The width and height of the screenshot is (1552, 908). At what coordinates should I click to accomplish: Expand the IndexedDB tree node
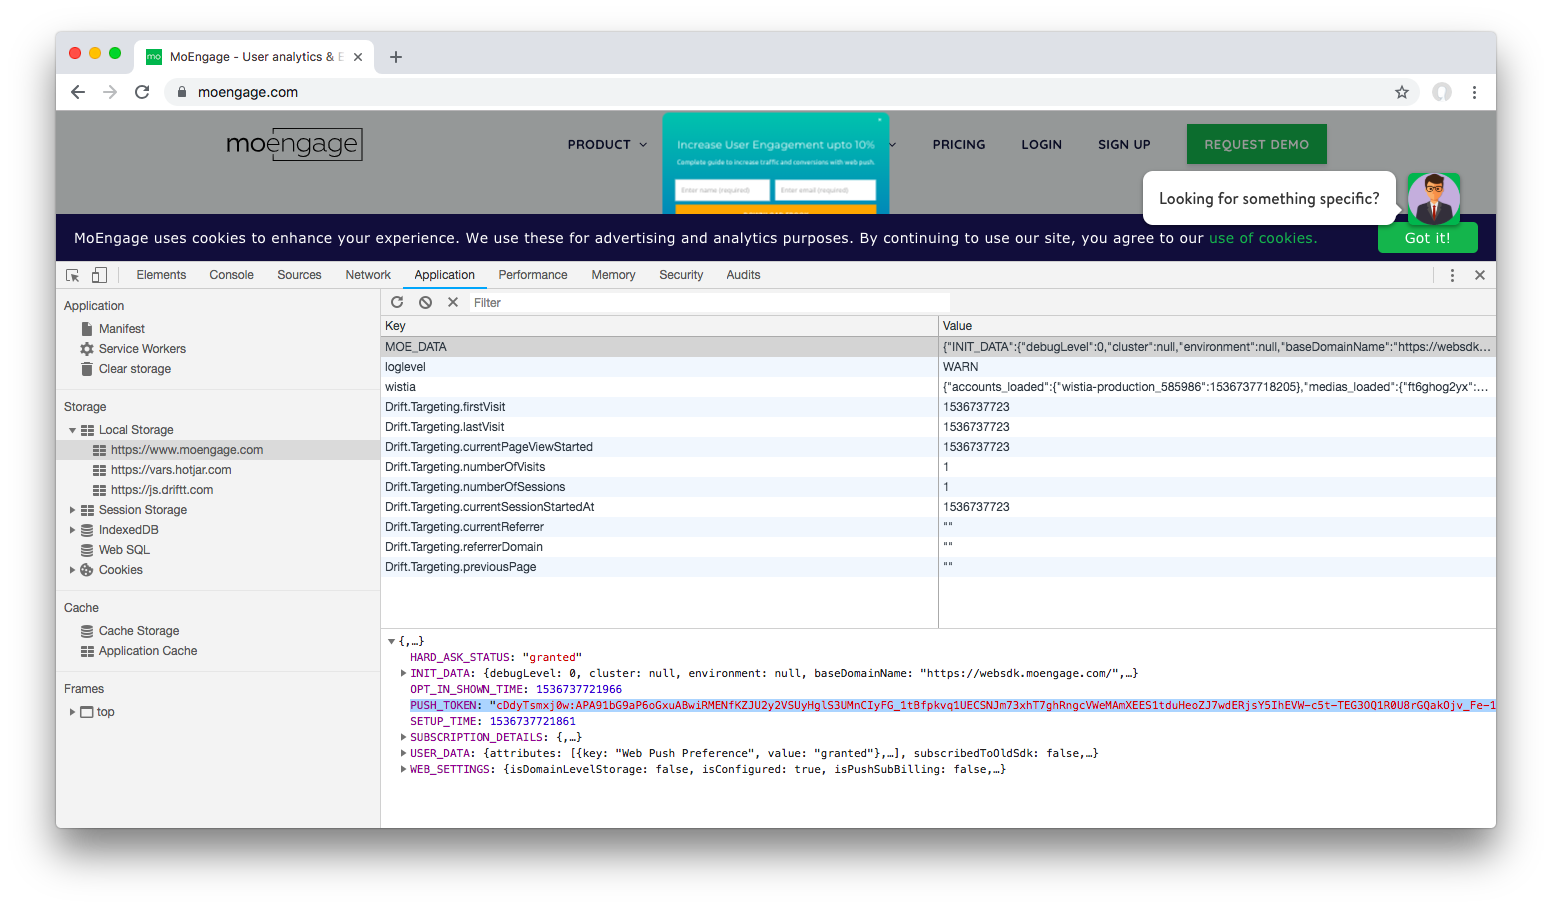[x=72, y=530]
